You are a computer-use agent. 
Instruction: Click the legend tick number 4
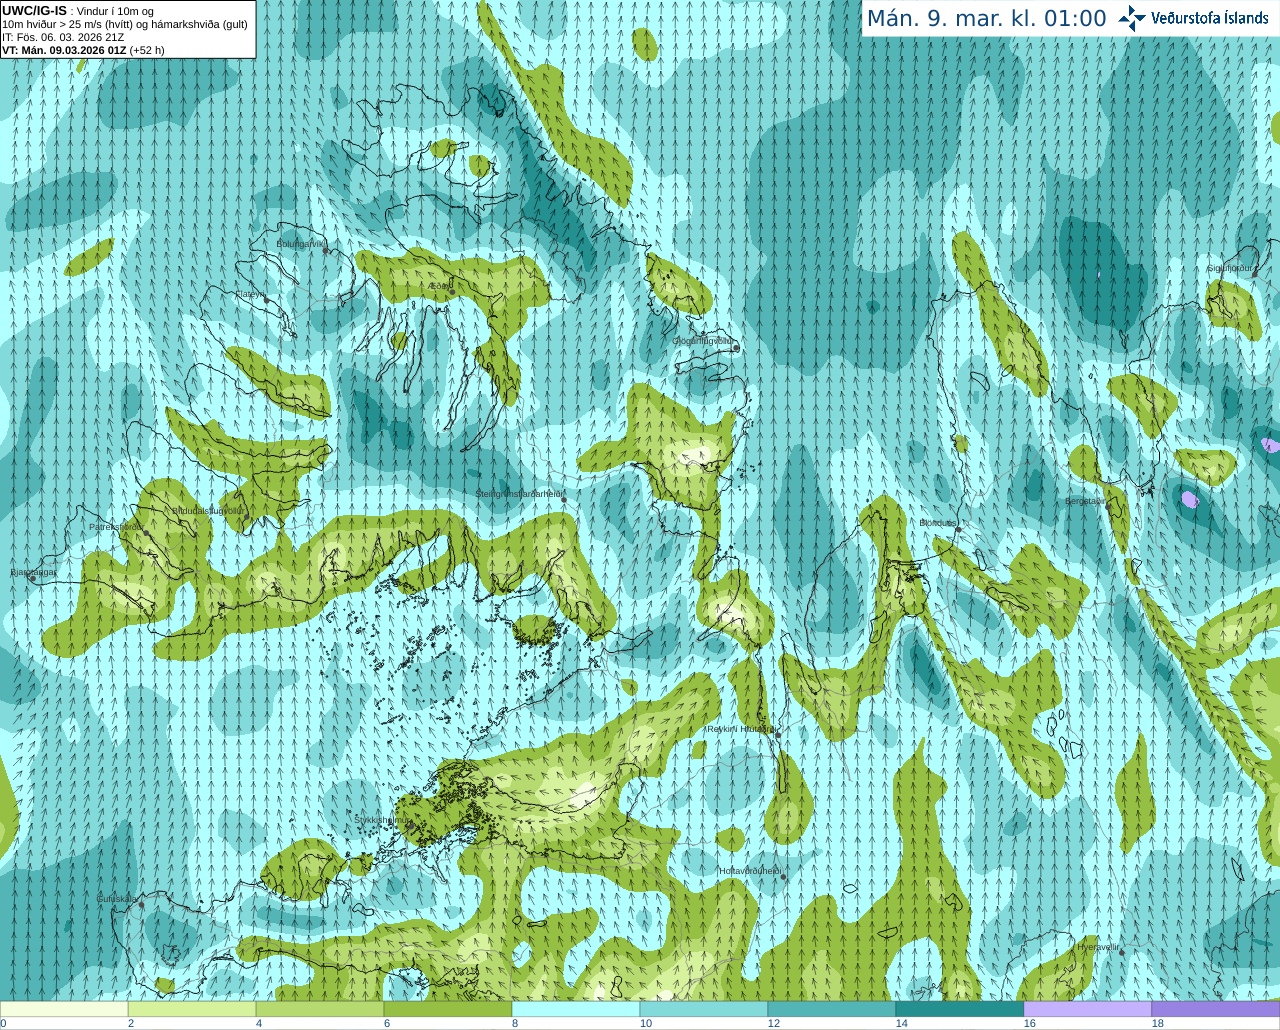pos(259,1023)
